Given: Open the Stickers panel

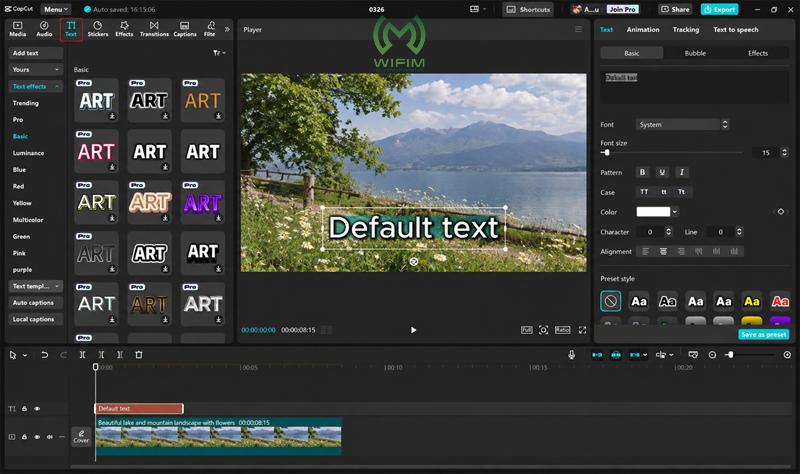Looking at the screenshot, I should [98, 29].
